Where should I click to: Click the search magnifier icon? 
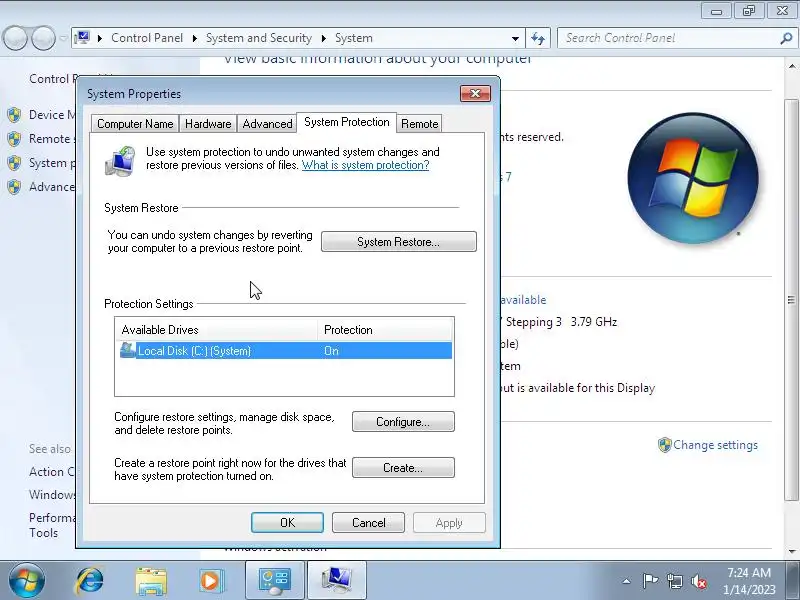coord(786,38)
